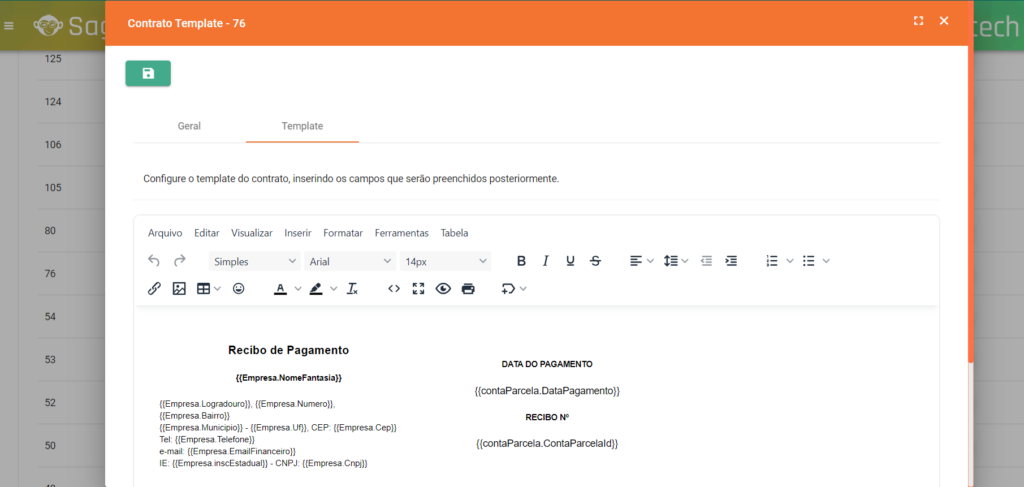Apply strikethrough to text

point(595,261)
